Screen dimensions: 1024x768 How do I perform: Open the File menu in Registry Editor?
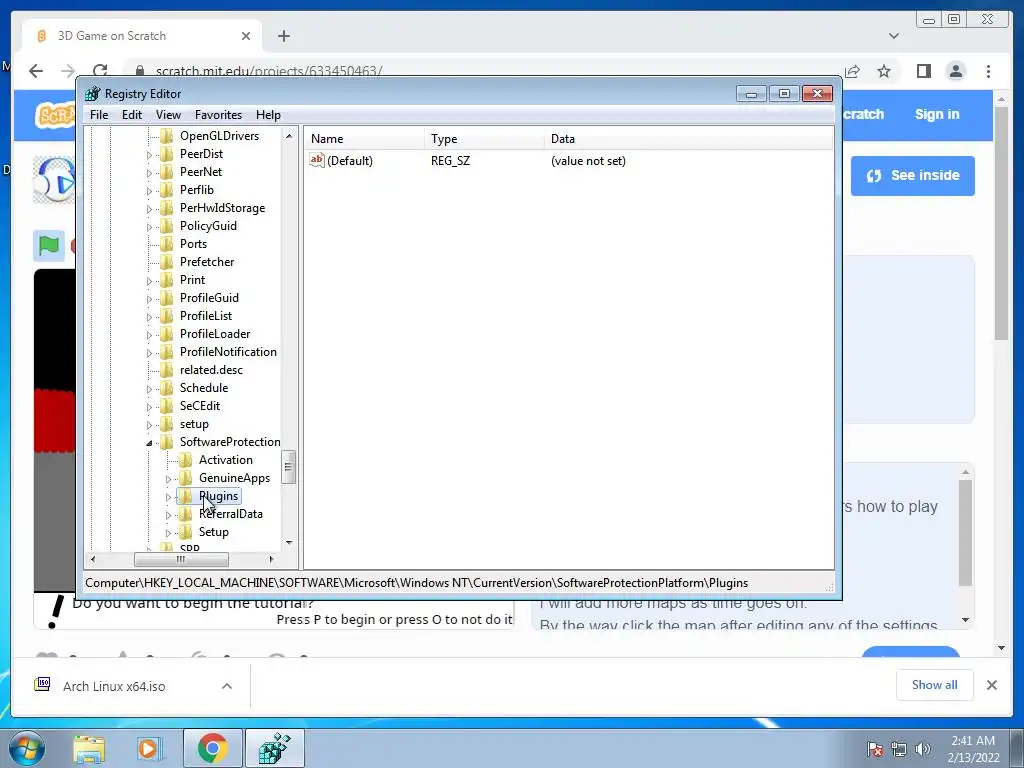[99, 115]
